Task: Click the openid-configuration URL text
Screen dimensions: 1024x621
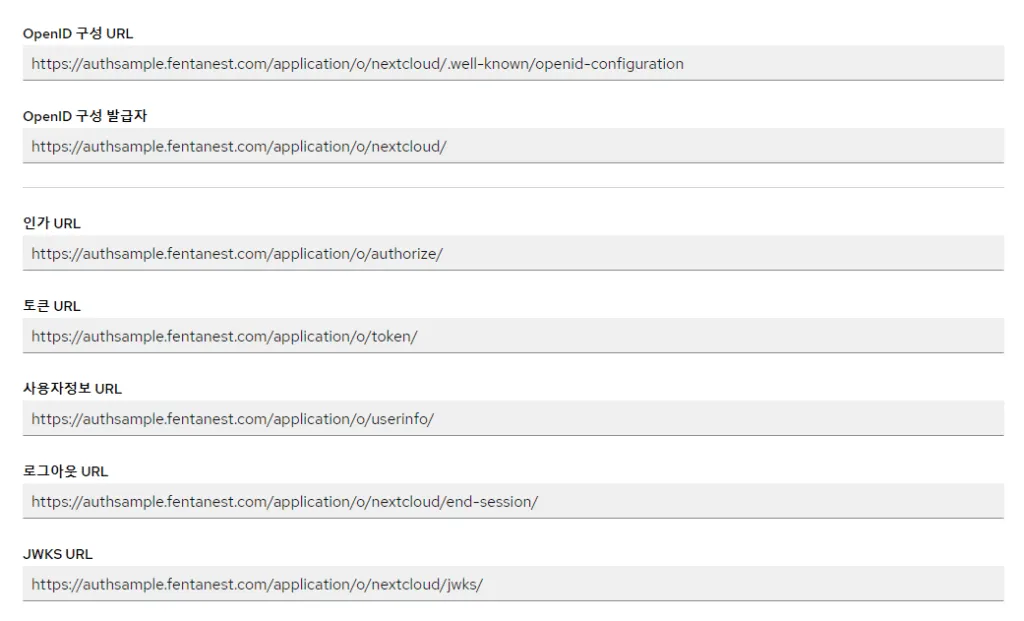Action: click(356, 63)
